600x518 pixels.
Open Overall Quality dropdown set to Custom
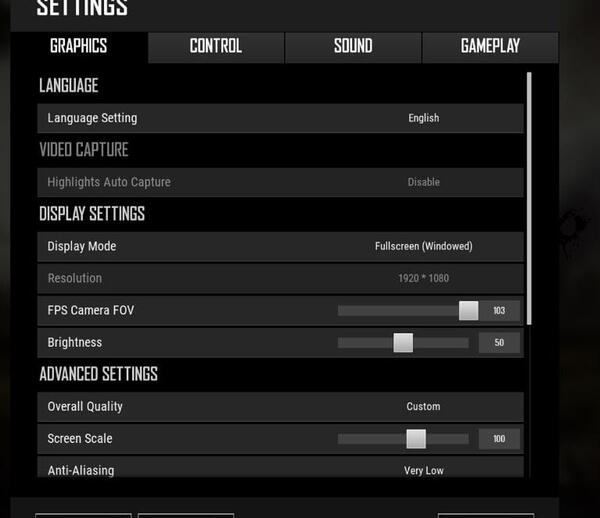(423, 406)
